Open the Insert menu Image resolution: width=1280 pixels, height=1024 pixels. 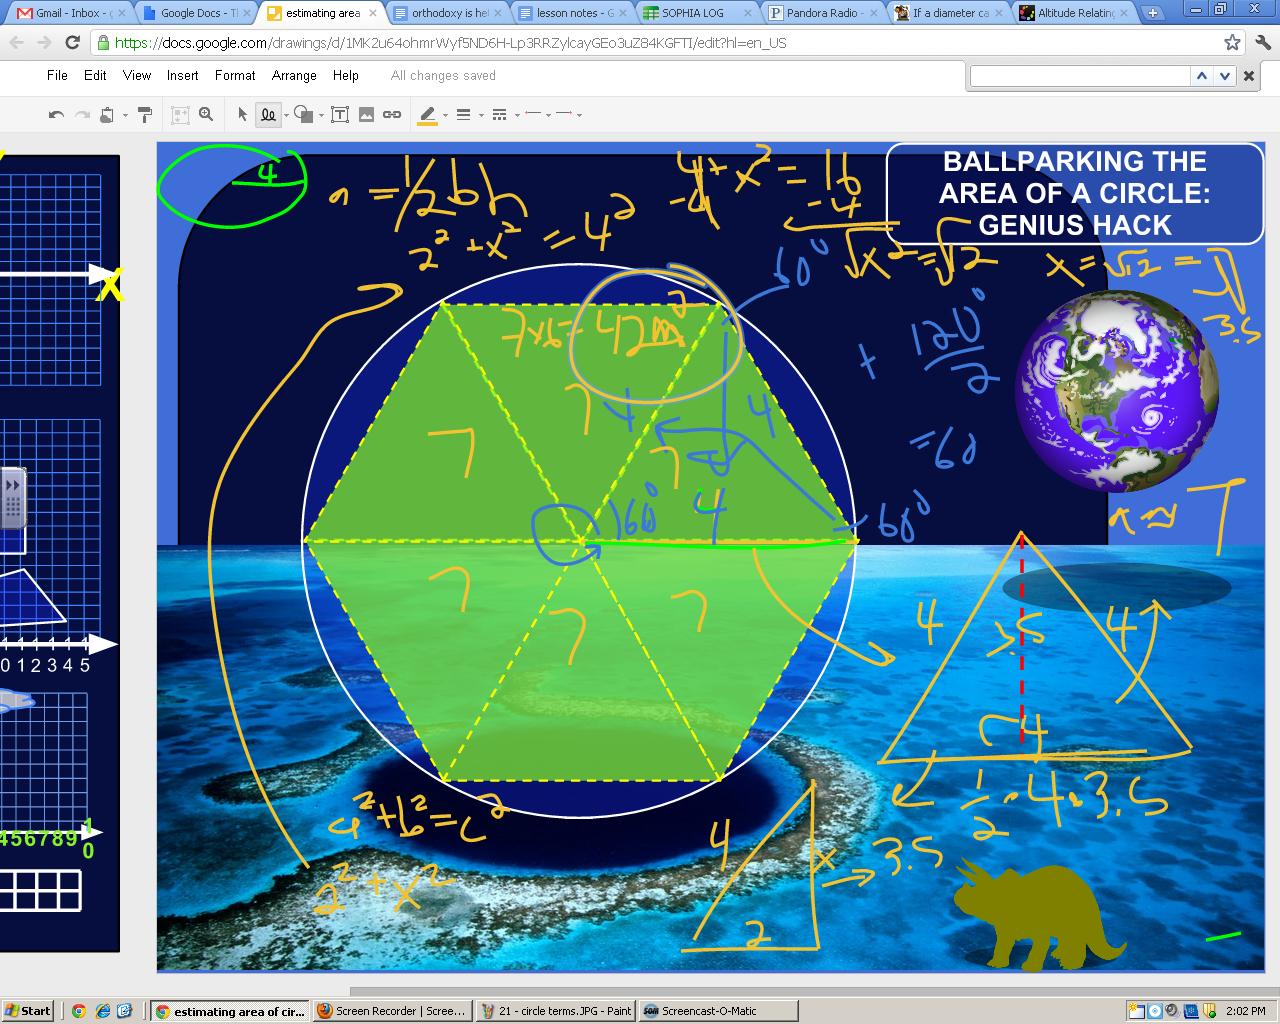coord(182,75)
